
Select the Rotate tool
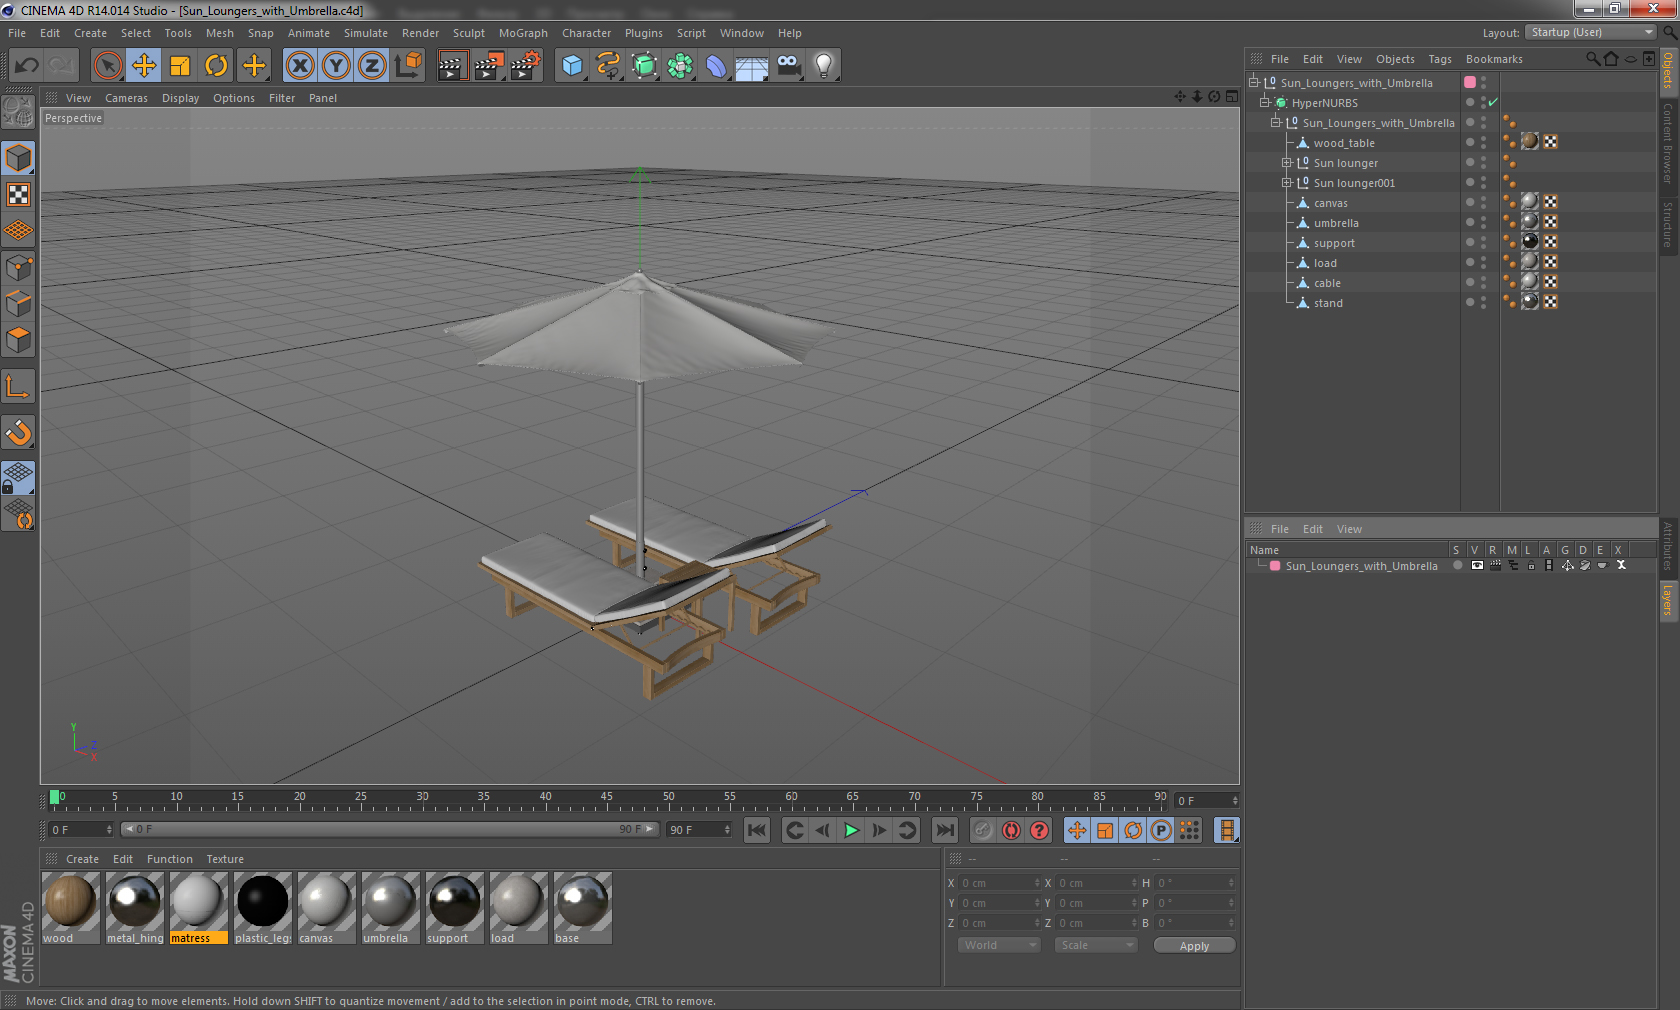pyautogui.click(x=216, y=66)
